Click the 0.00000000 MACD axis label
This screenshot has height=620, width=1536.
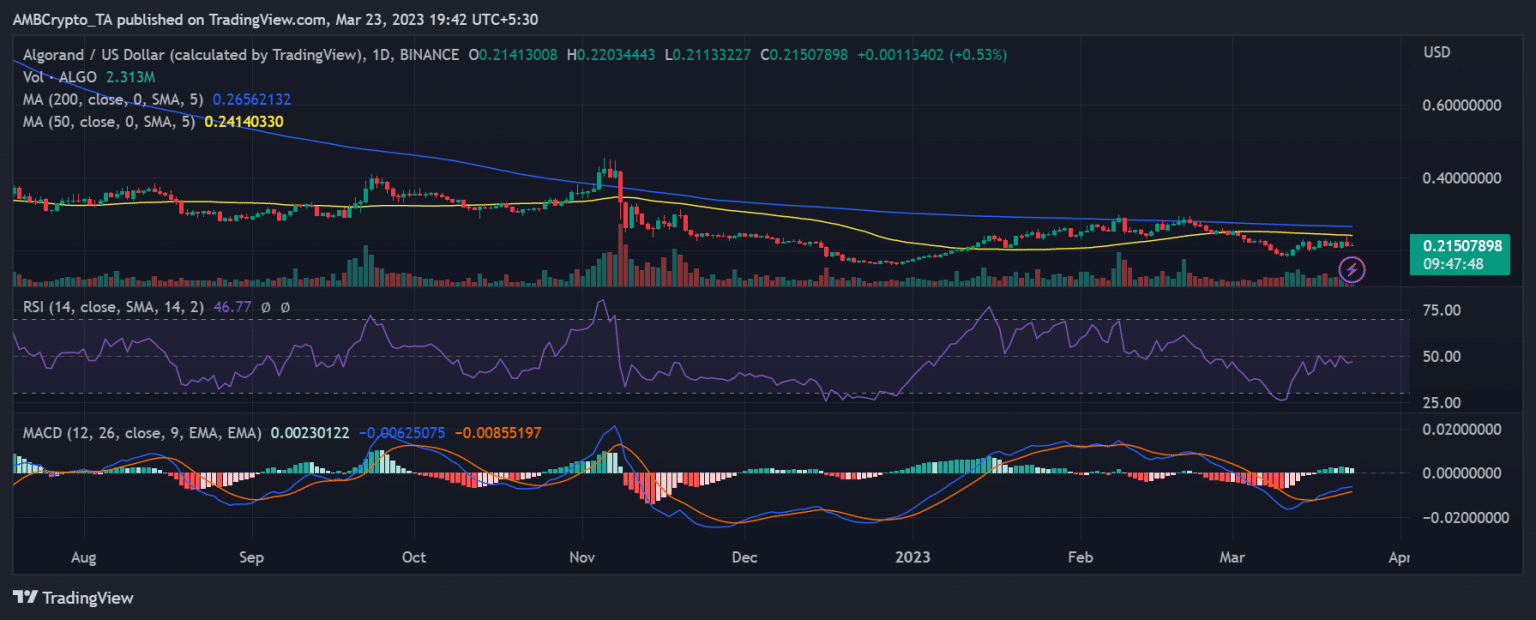pos(1463,472)
